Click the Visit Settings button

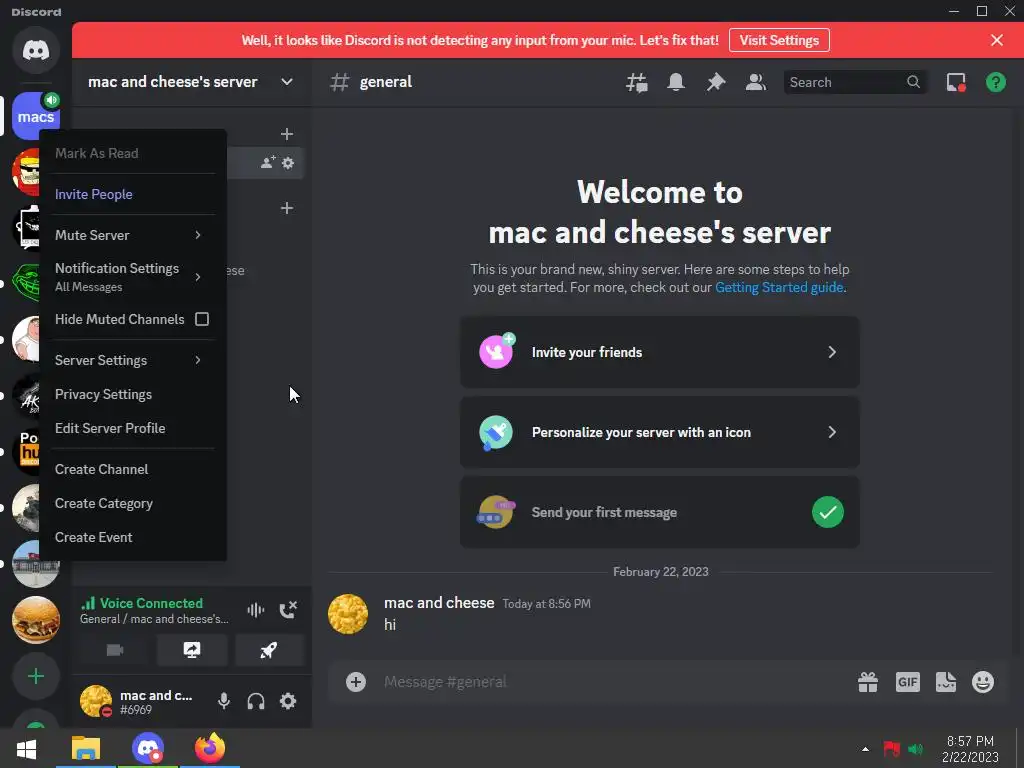tap(779, 40)
